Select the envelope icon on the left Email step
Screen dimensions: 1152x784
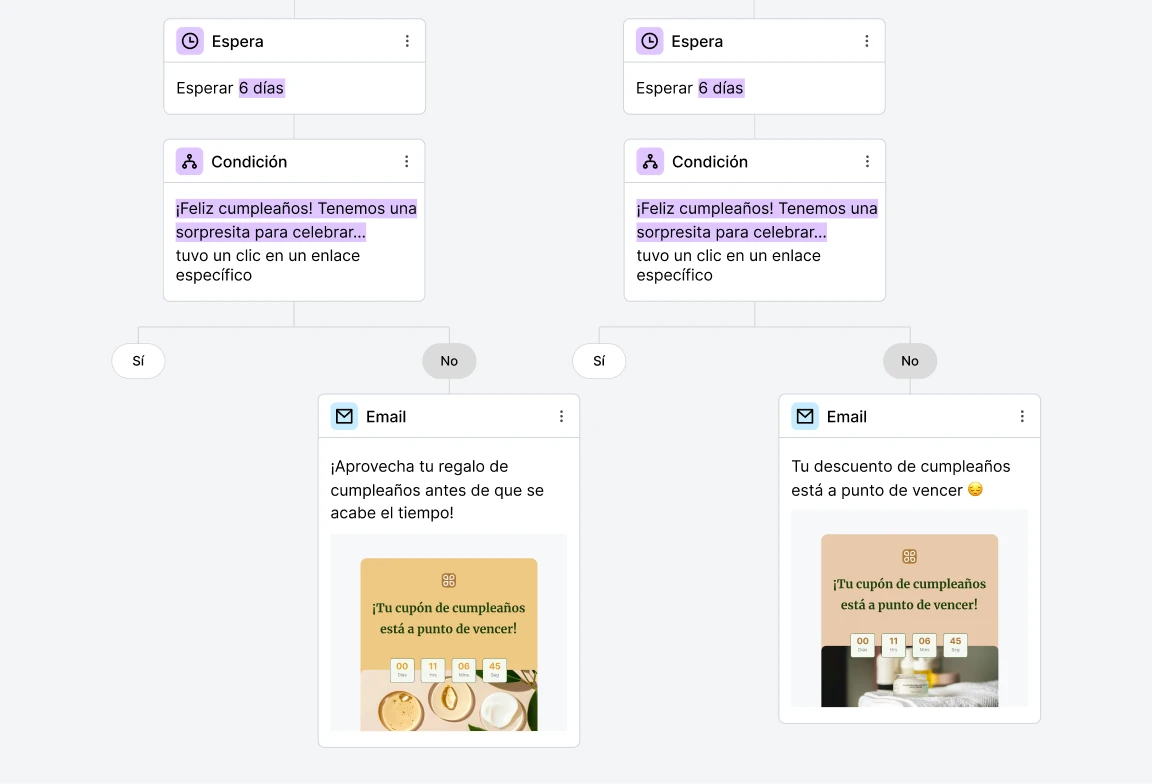tap(344, 416)
